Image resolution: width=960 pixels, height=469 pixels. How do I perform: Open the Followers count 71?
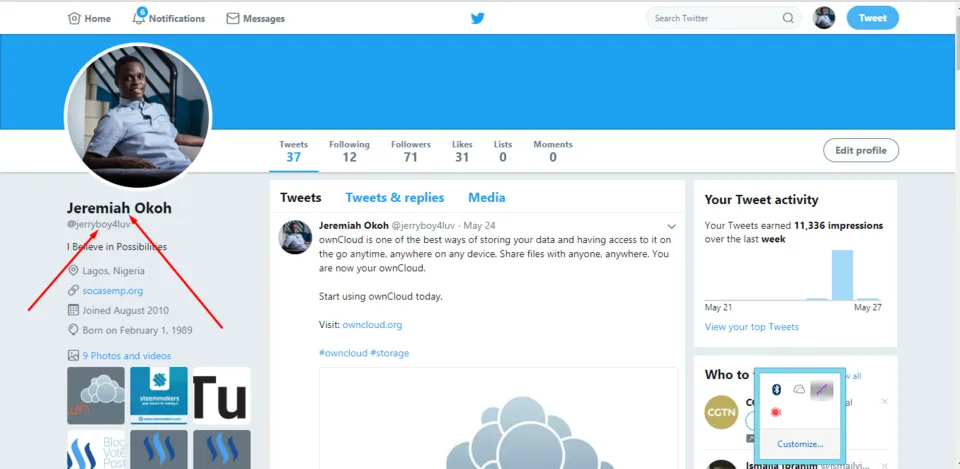point(411,151)
